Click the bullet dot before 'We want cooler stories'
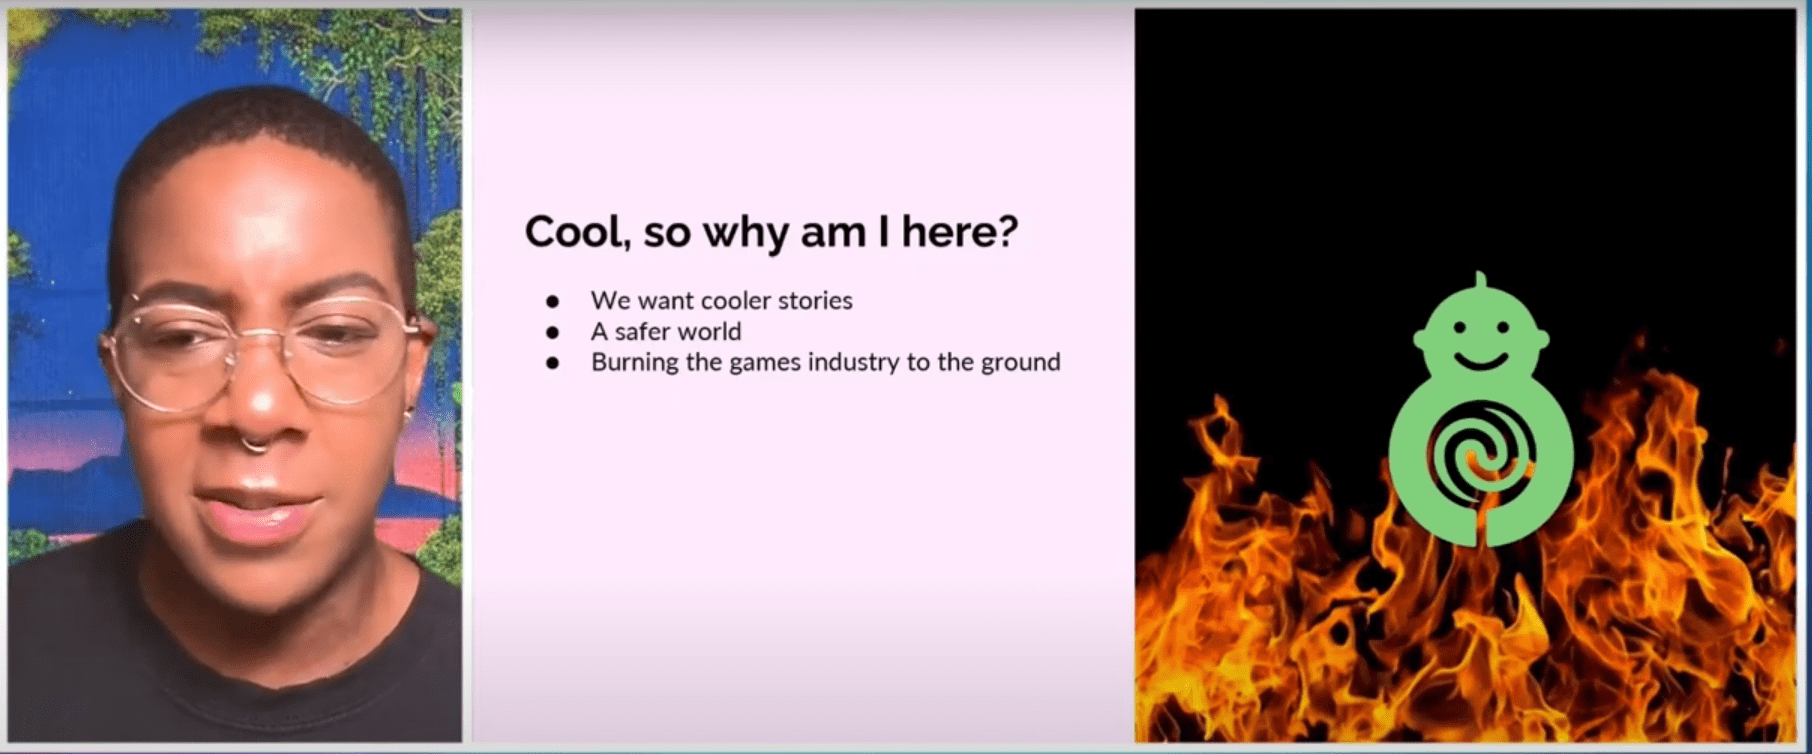This screenshot has height=754, width=1812. [552, 301]
